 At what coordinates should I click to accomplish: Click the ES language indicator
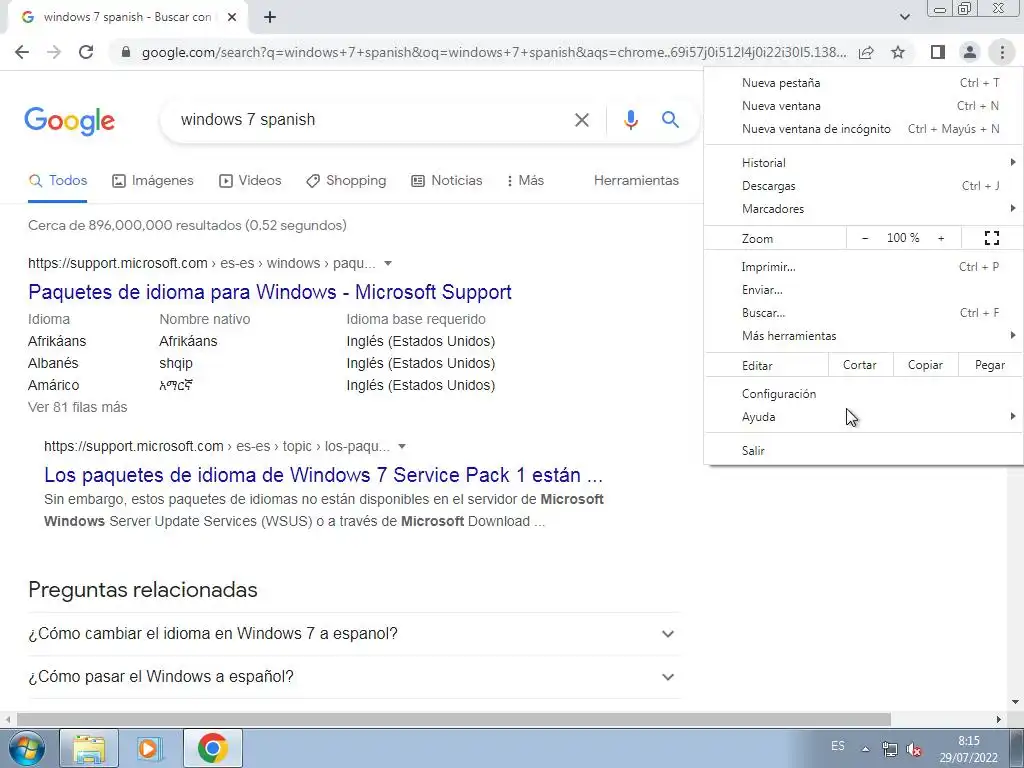838,746
